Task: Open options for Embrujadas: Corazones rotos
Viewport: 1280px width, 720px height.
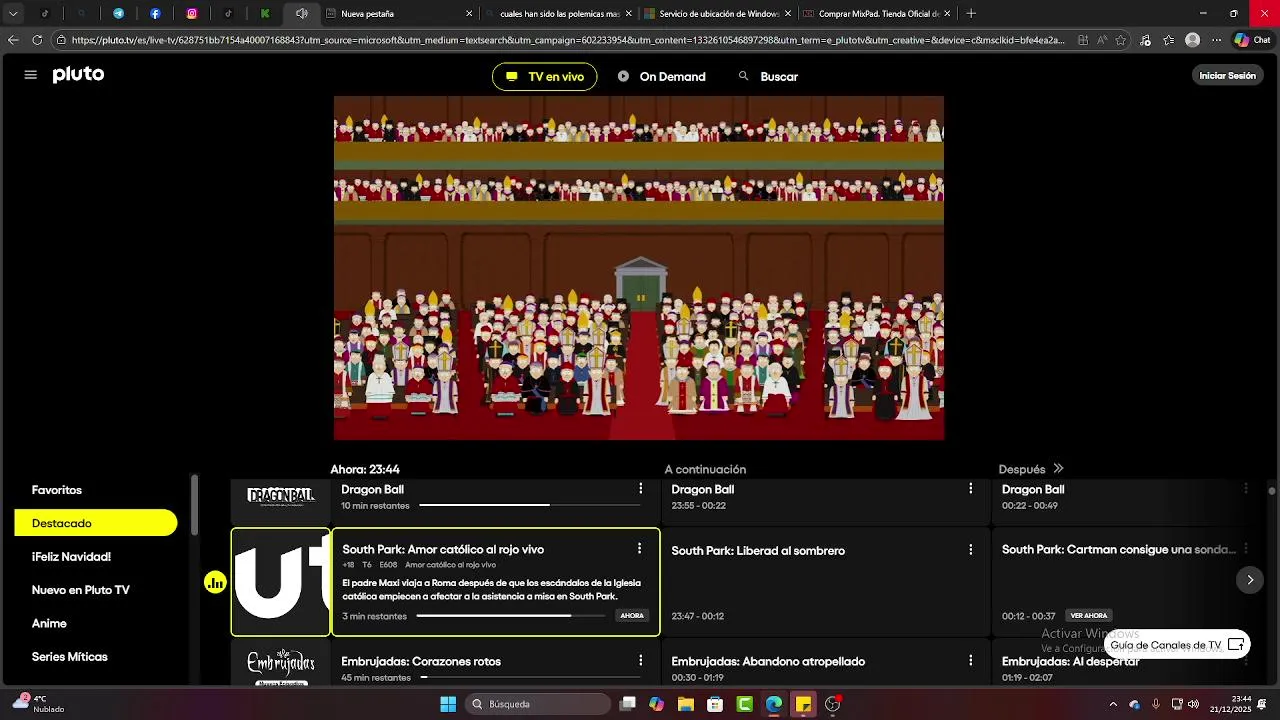Action: pyautogui.click(x=641, y=661)
